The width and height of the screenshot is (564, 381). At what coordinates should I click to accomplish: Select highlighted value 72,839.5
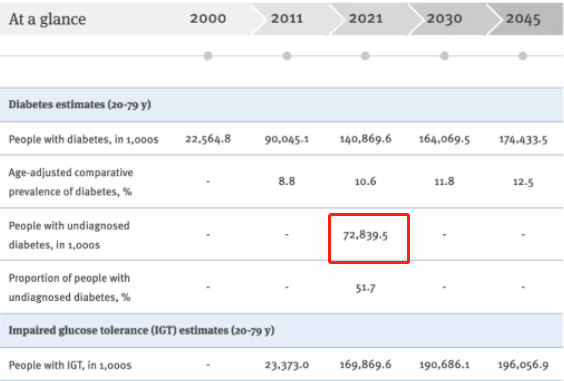point(365,235)
